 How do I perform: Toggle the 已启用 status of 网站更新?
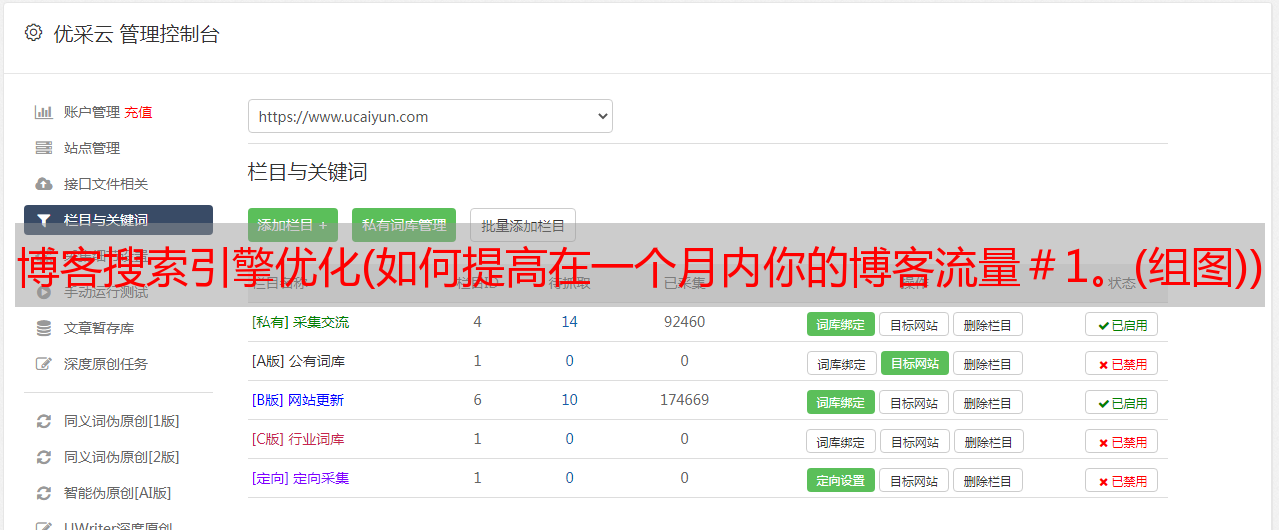click(1122, 402)
